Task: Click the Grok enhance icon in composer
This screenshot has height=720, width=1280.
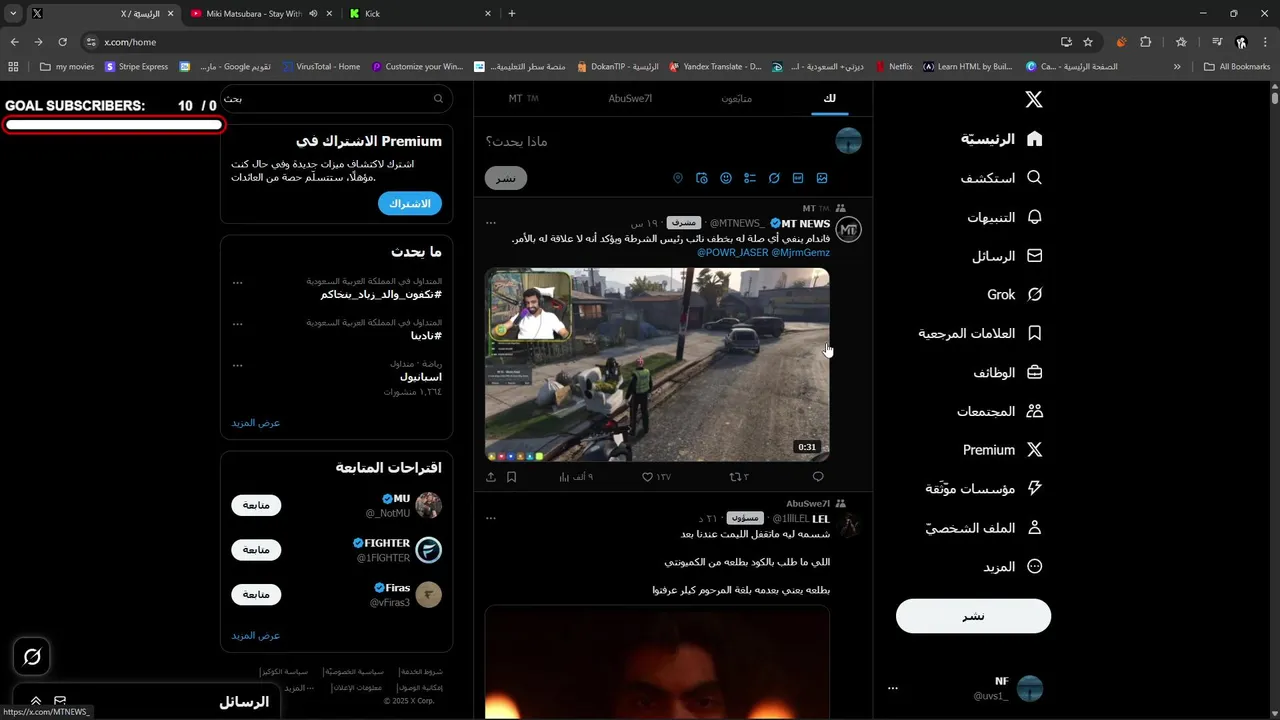Action: pyautogui.click(x=774, y=178)
